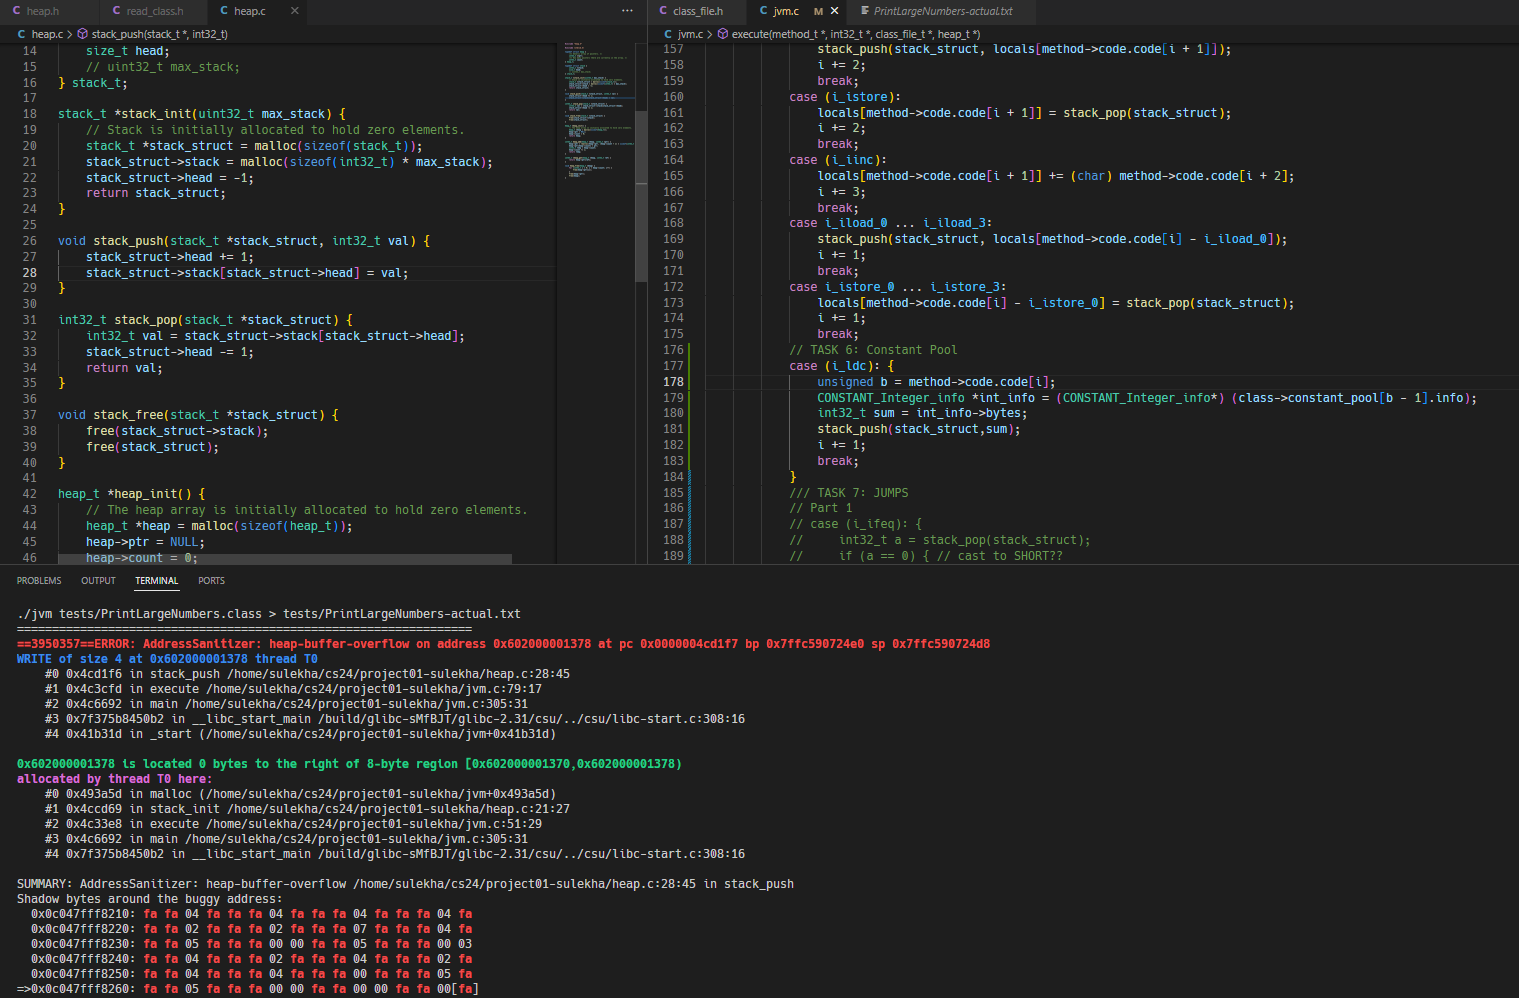Click the text file icon on PrintLargeNumbers-actual.txt tab
Screen dimensions: 1519x998
pos(865,11)
